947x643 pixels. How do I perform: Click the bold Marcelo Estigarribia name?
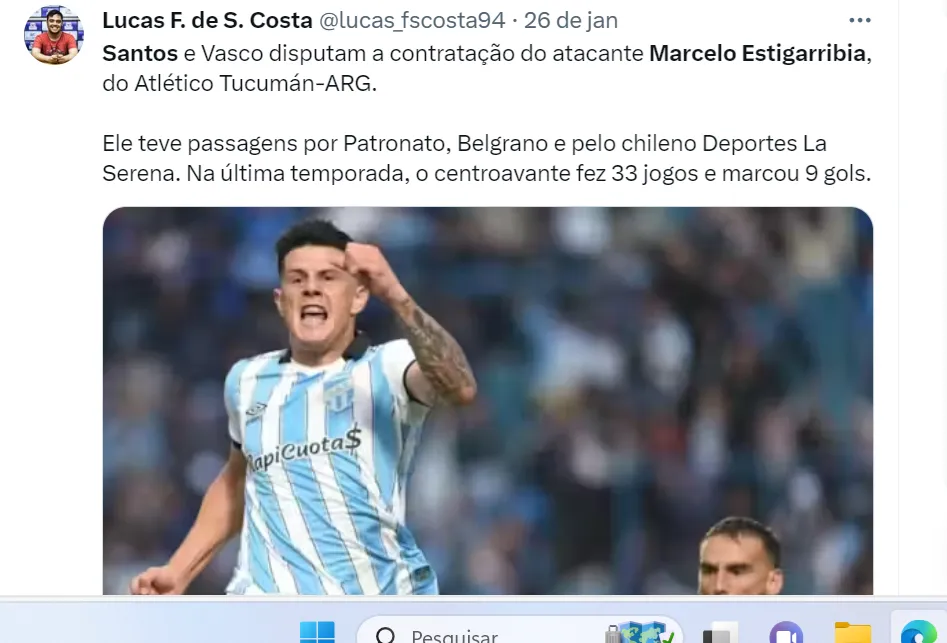[758, 53]
